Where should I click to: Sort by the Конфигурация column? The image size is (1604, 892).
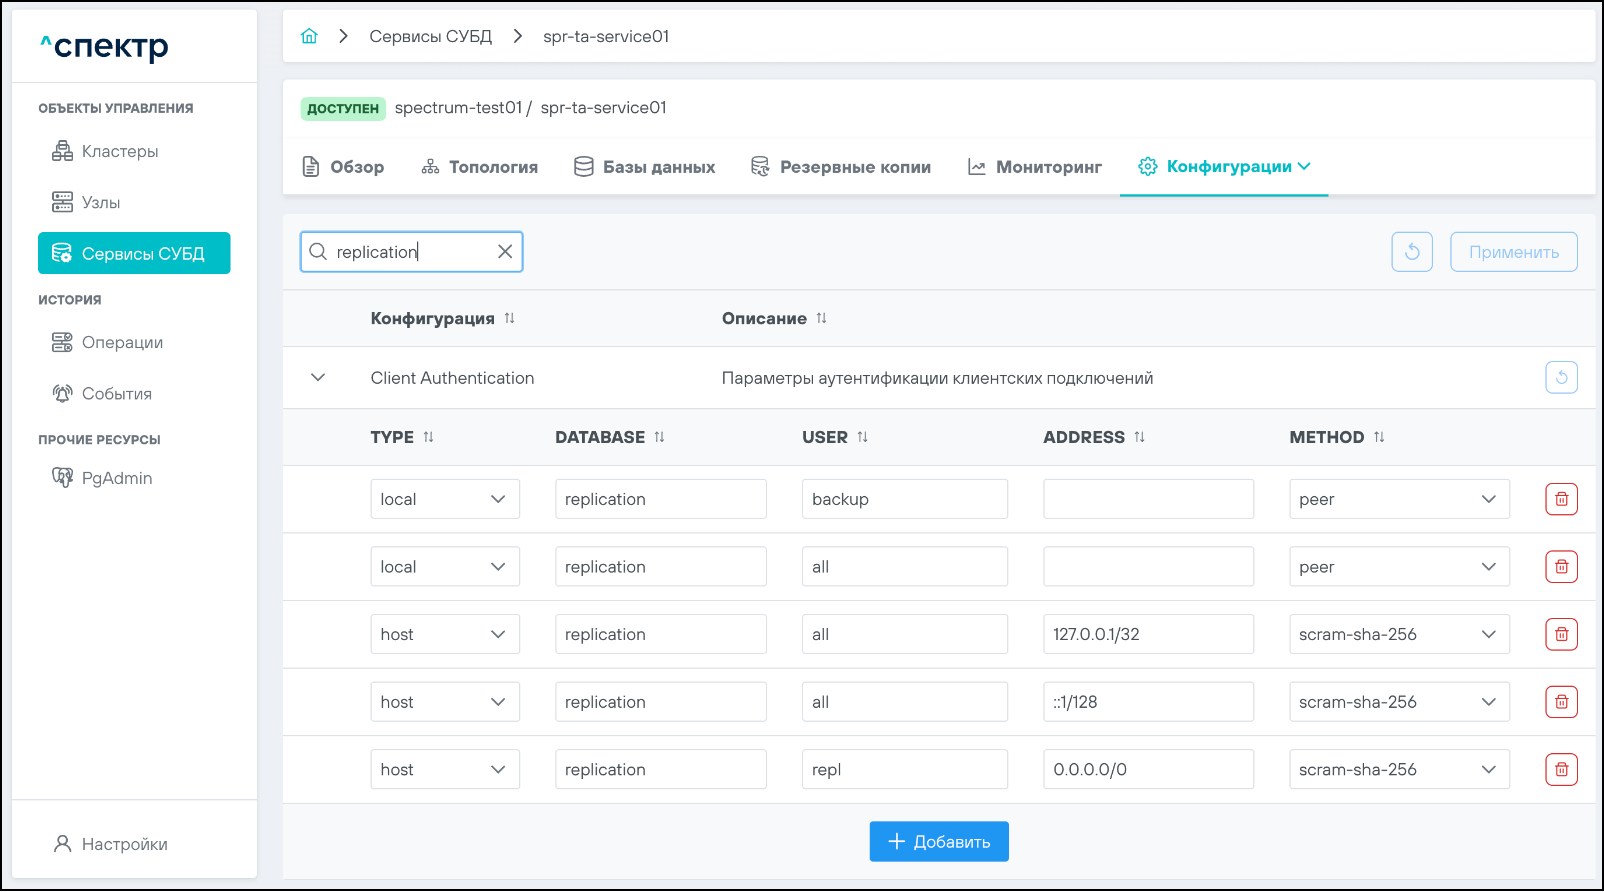(x=509, y=318)
